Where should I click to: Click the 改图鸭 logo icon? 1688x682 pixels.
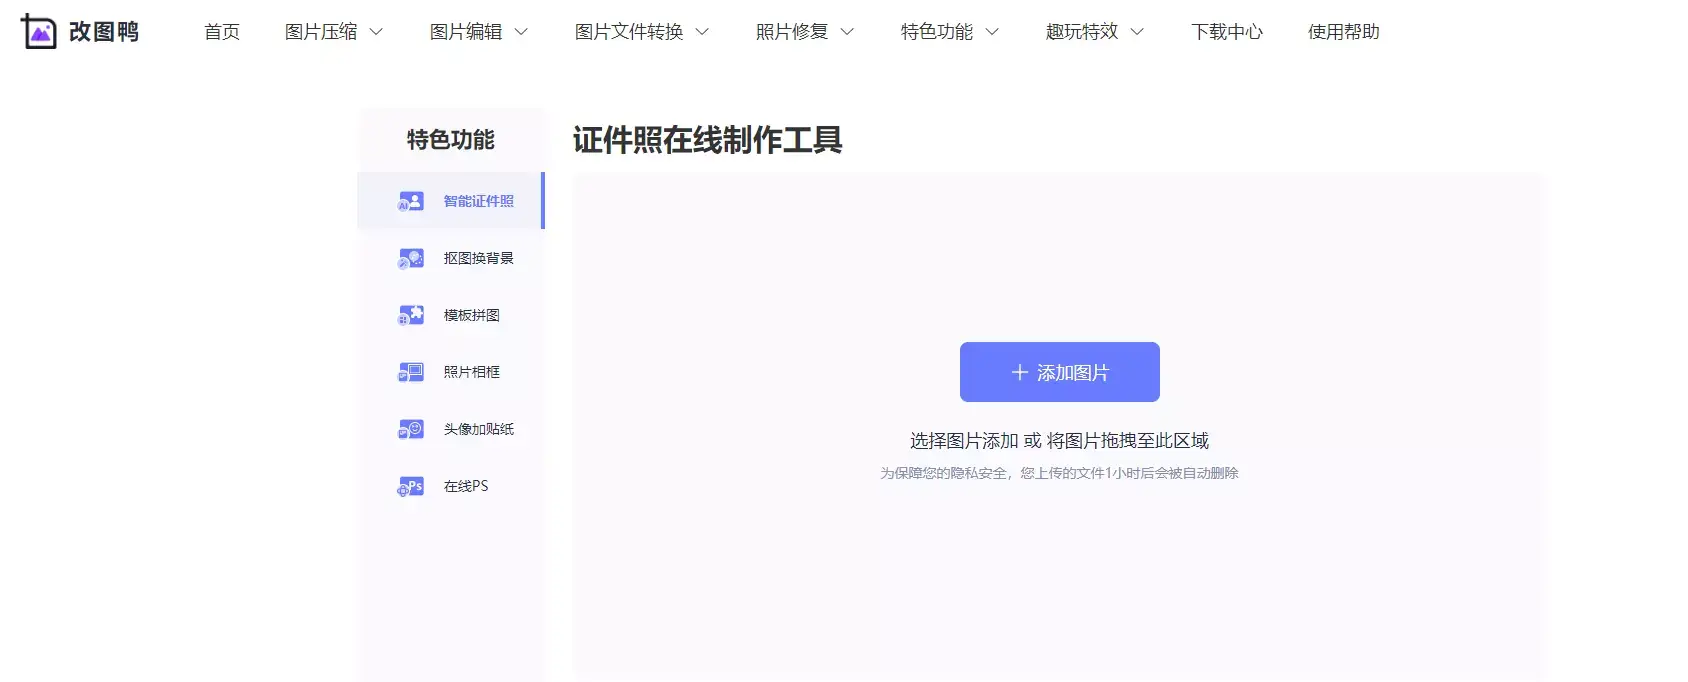point(38,31)
